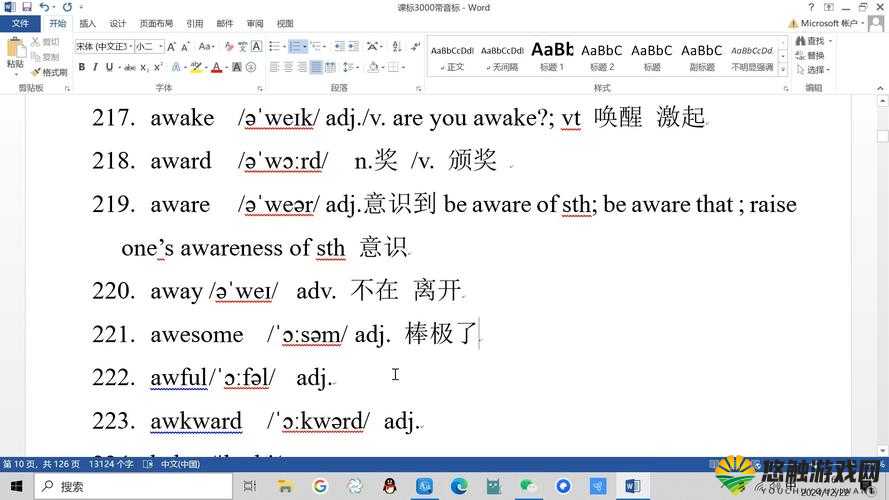
Task: Expand the styles gallery more button
Action: 783,70
